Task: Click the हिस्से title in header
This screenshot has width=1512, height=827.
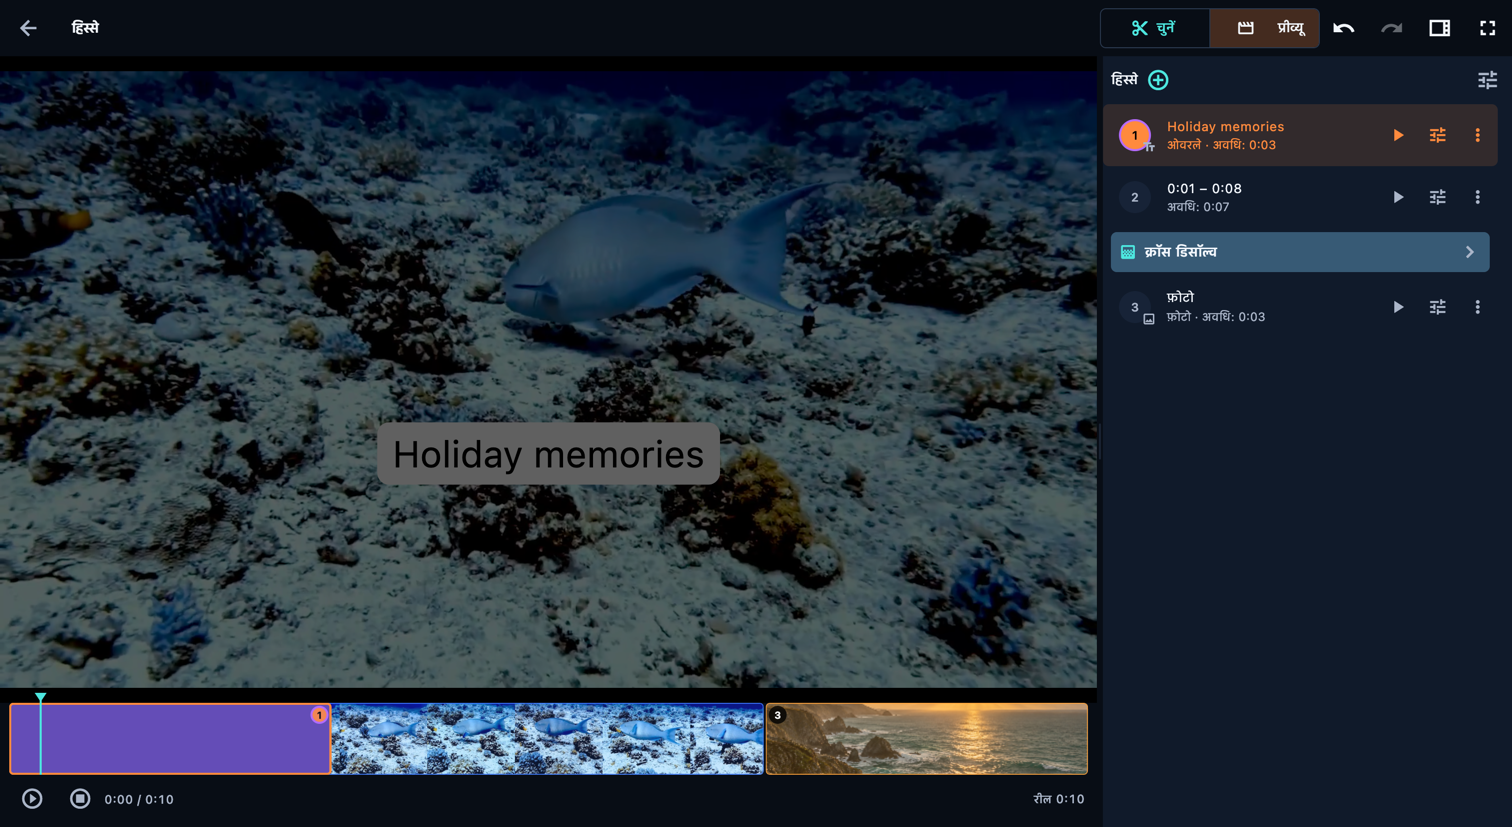Action: [85, 28]
